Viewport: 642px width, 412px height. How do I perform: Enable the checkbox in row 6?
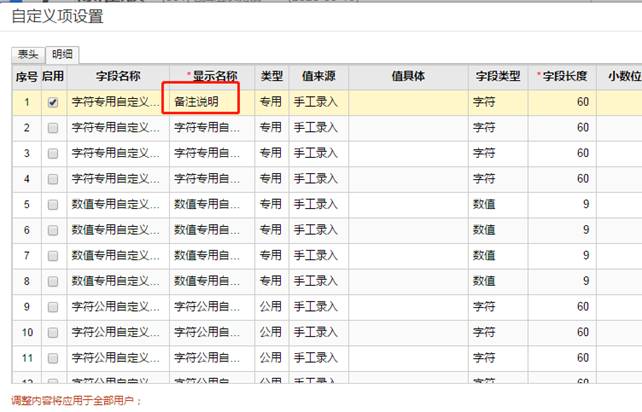pos(53,230)
